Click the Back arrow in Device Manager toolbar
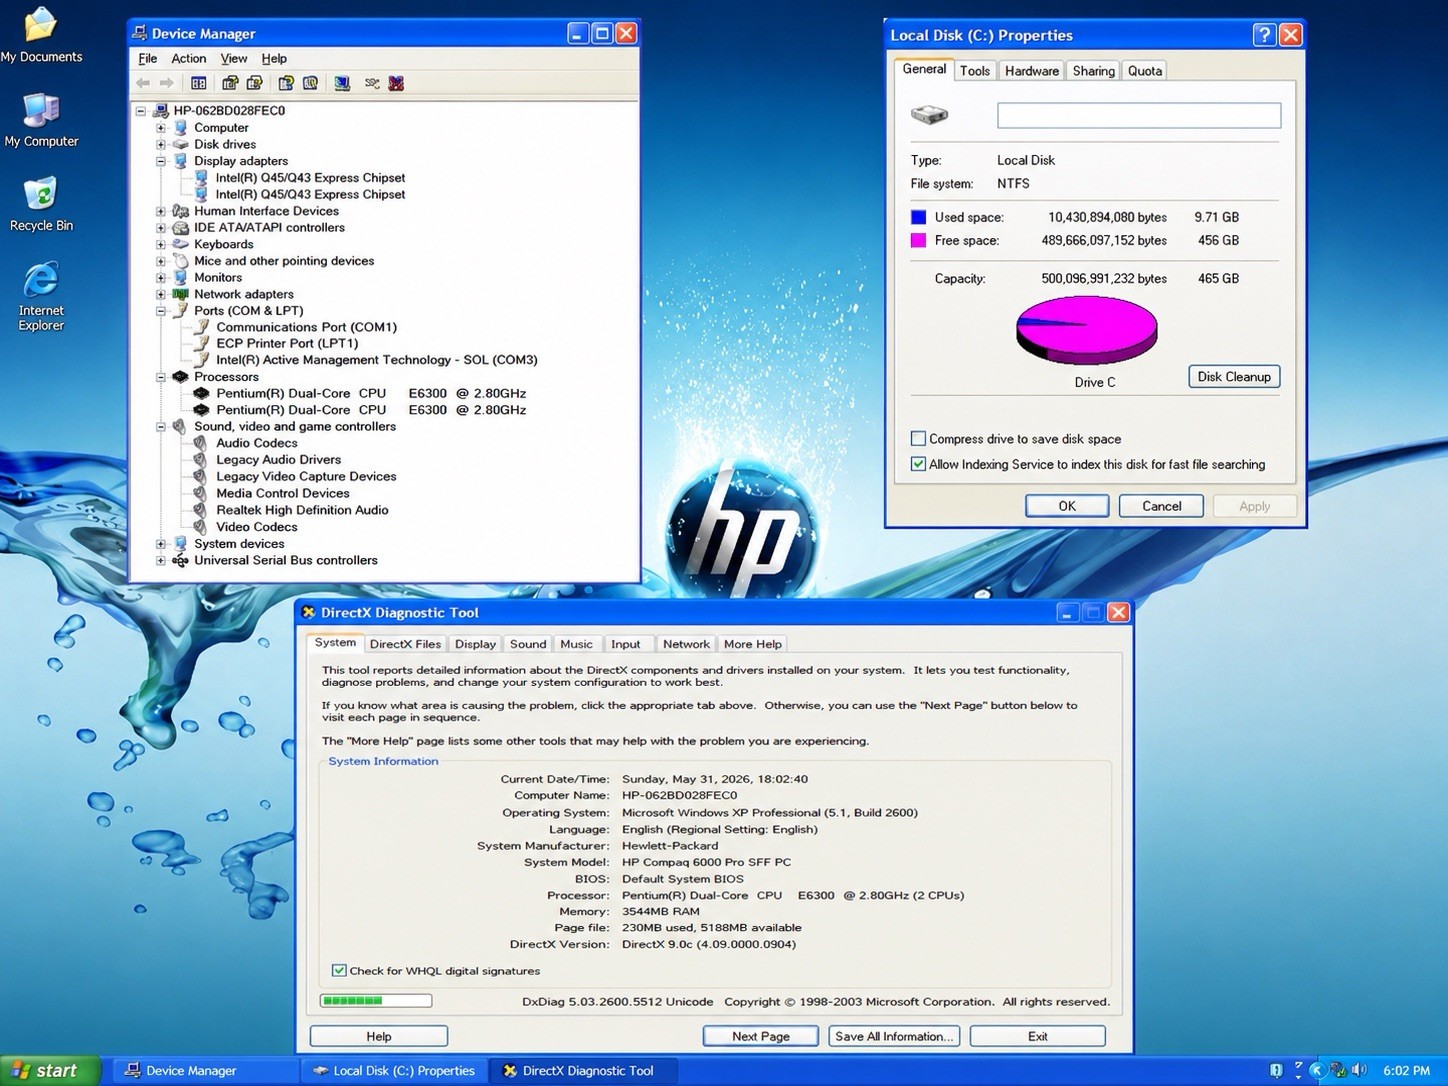Viewport: 1448px width, 1086px height. tap(143, 83)
